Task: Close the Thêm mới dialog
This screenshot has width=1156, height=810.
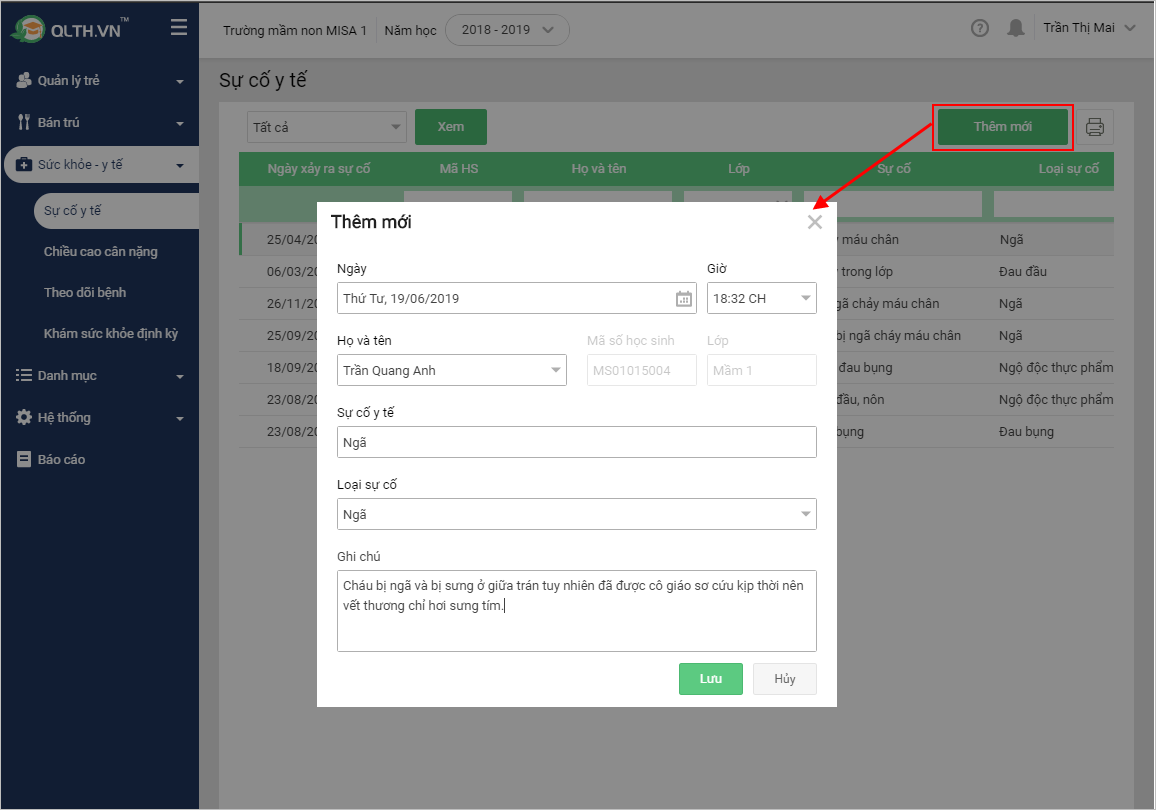Action: tap(814, 222)
